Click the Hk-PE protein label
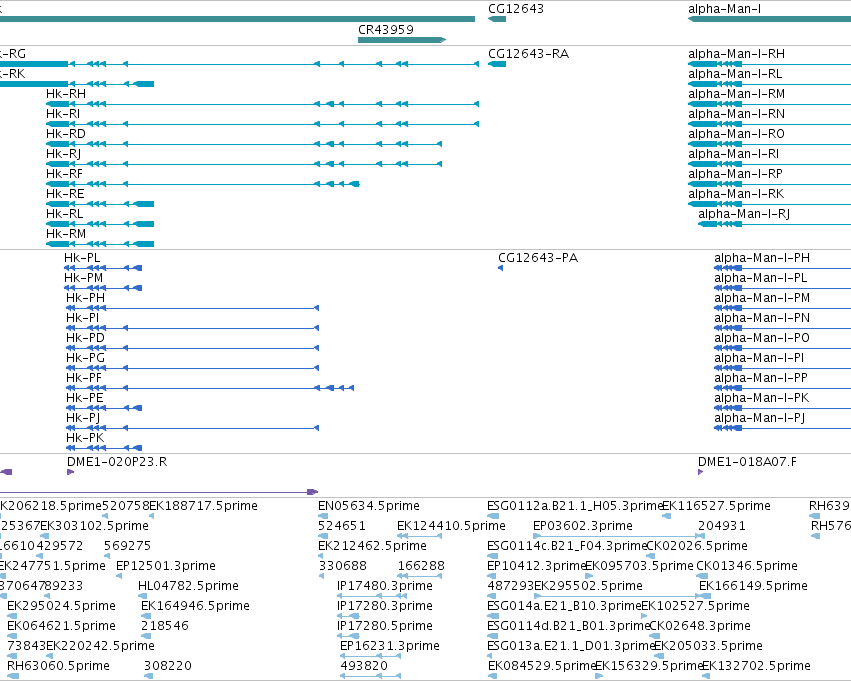851x681 pixels. pyautogui.click(x=85, y=398)
